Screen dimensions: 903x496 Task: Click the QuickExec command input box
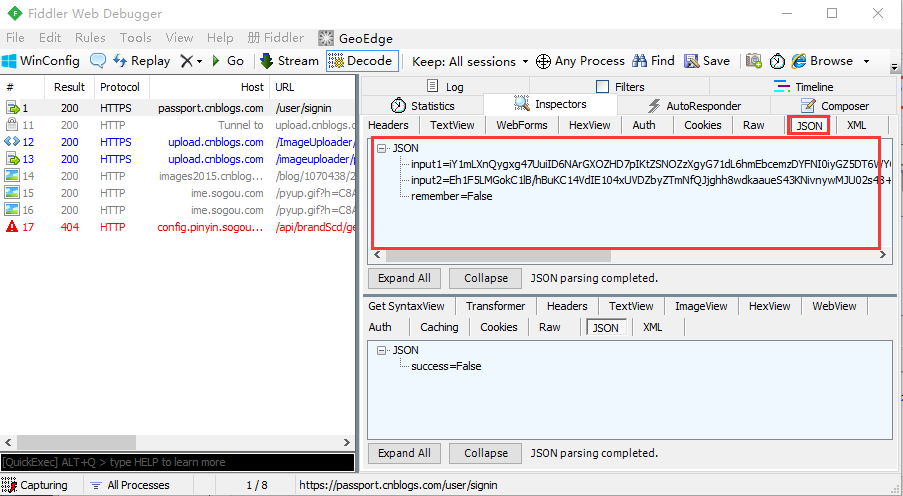[x=177, y=462]
